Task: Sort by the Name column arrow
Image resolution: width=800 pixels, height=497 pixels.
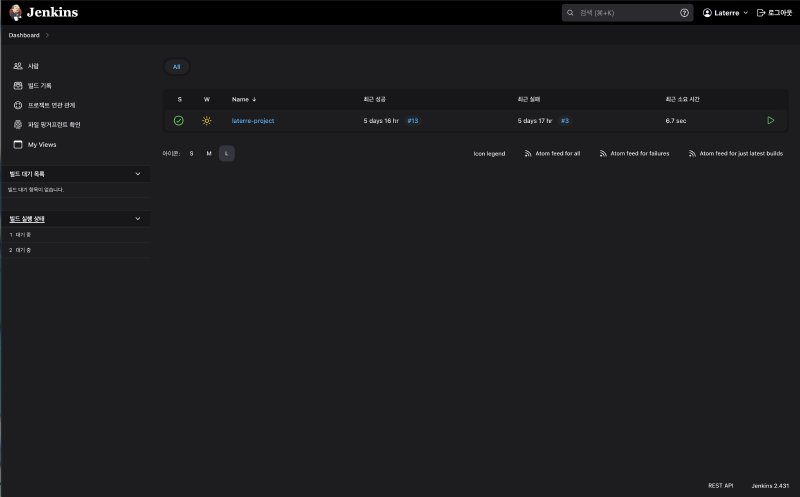Action: tap(254, 100)
